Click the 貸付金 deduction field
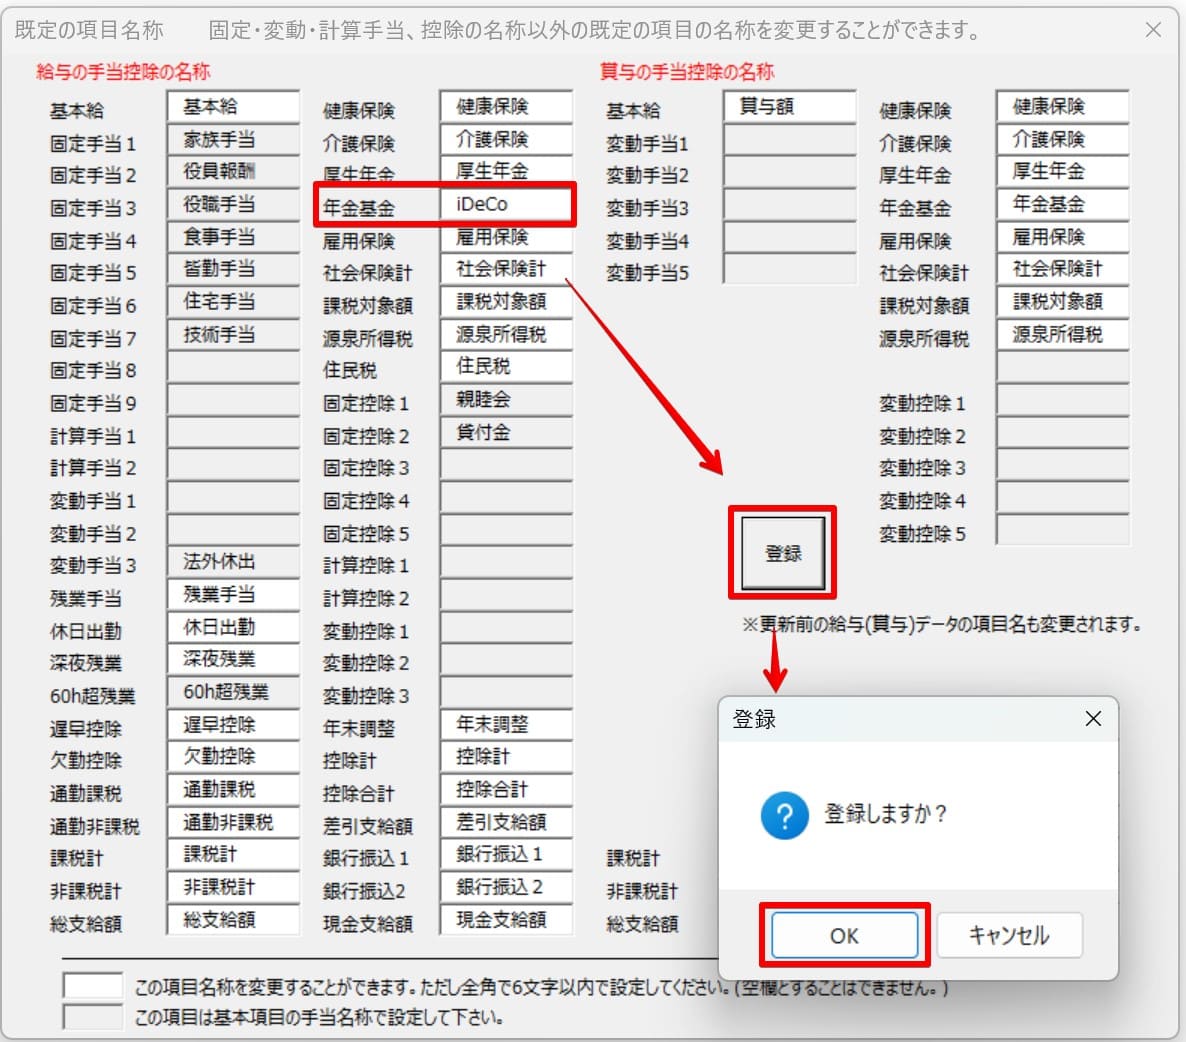This screenshot has width=1186, height=1042. click(x=506, y=432)
